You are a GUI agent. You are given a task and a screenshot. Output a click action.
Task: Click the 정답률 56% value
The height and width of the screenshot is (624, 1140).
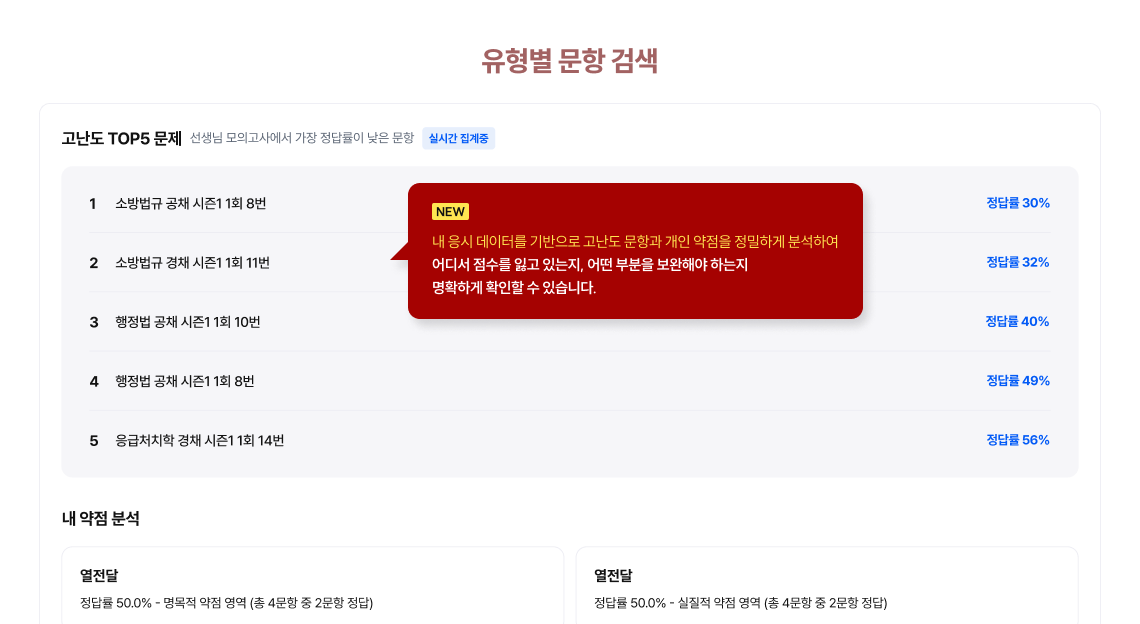(1017, 440)
